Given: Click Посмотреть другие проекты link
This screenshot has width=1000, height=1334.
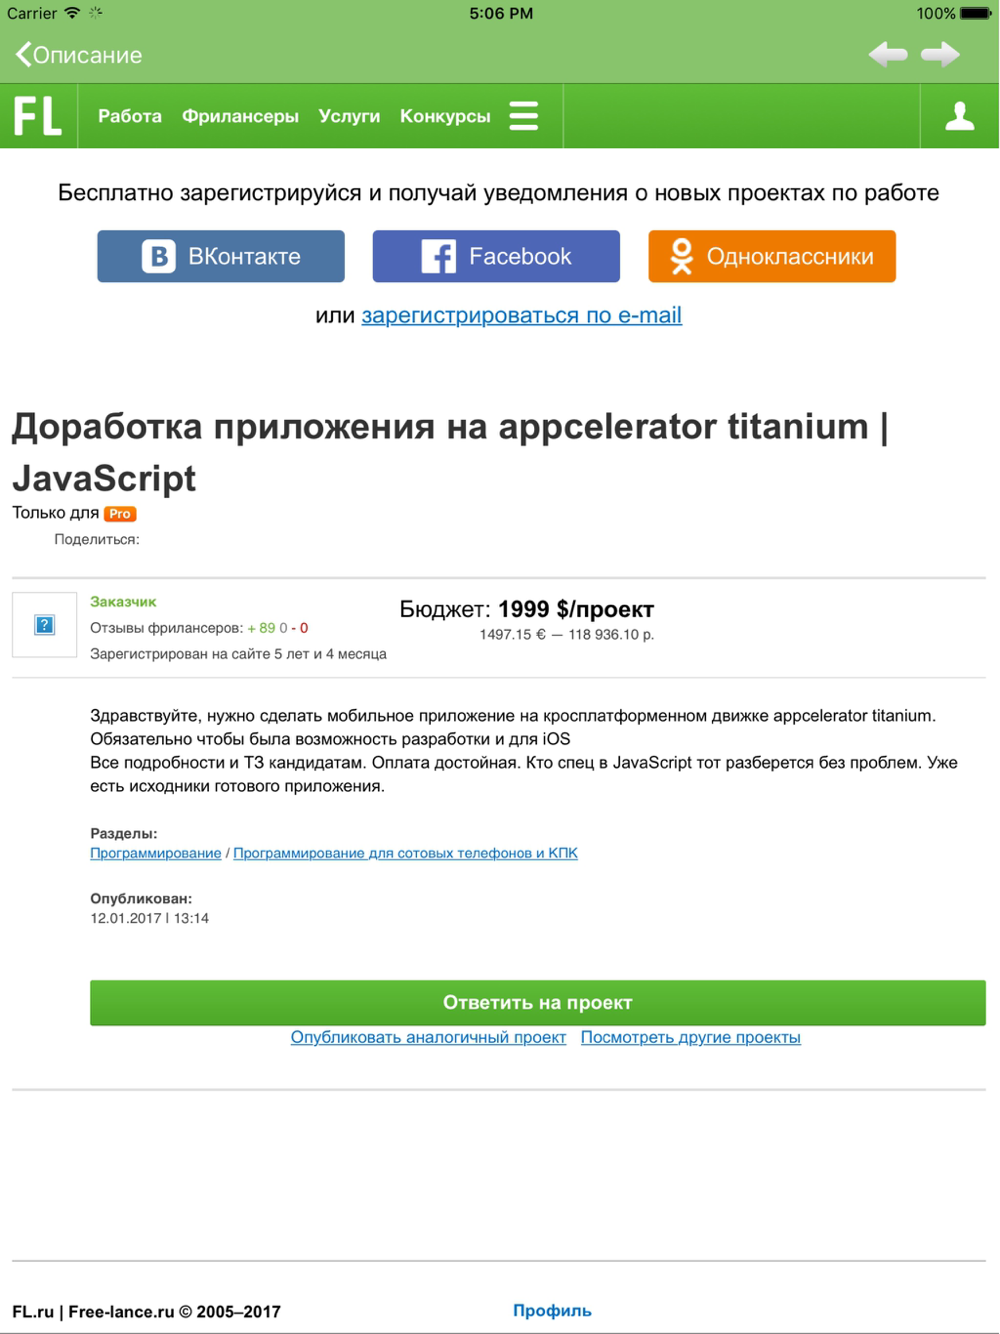Looking at the screenshot, I should click(690, 1037).
